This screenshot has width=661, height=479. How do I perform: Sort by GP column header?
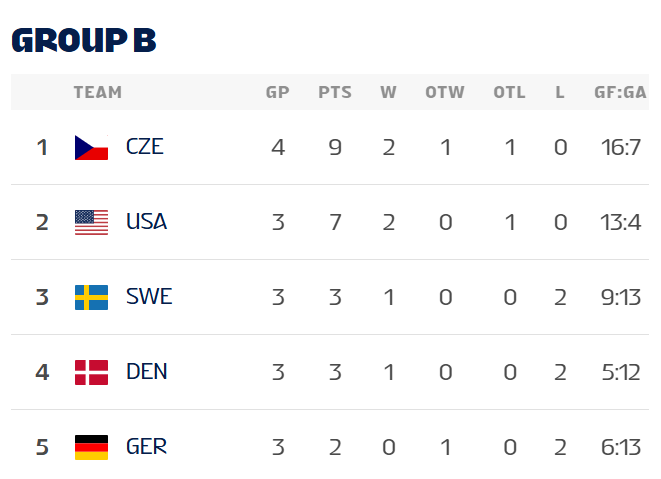(277, 92)
